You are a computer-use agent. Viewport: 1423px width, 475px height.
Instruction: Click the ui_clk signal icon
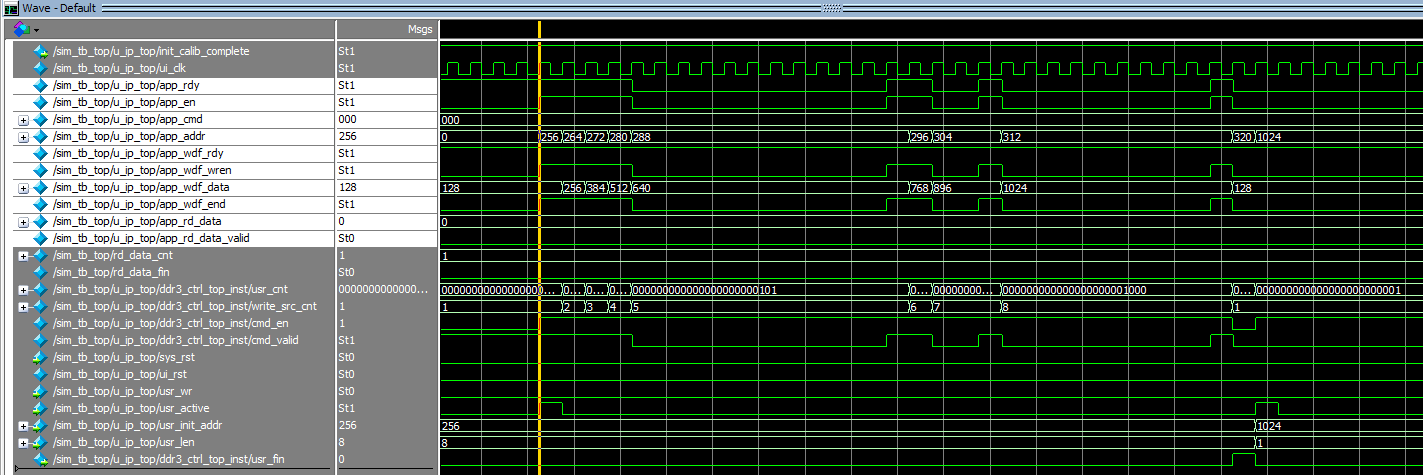tap(40, 68)
